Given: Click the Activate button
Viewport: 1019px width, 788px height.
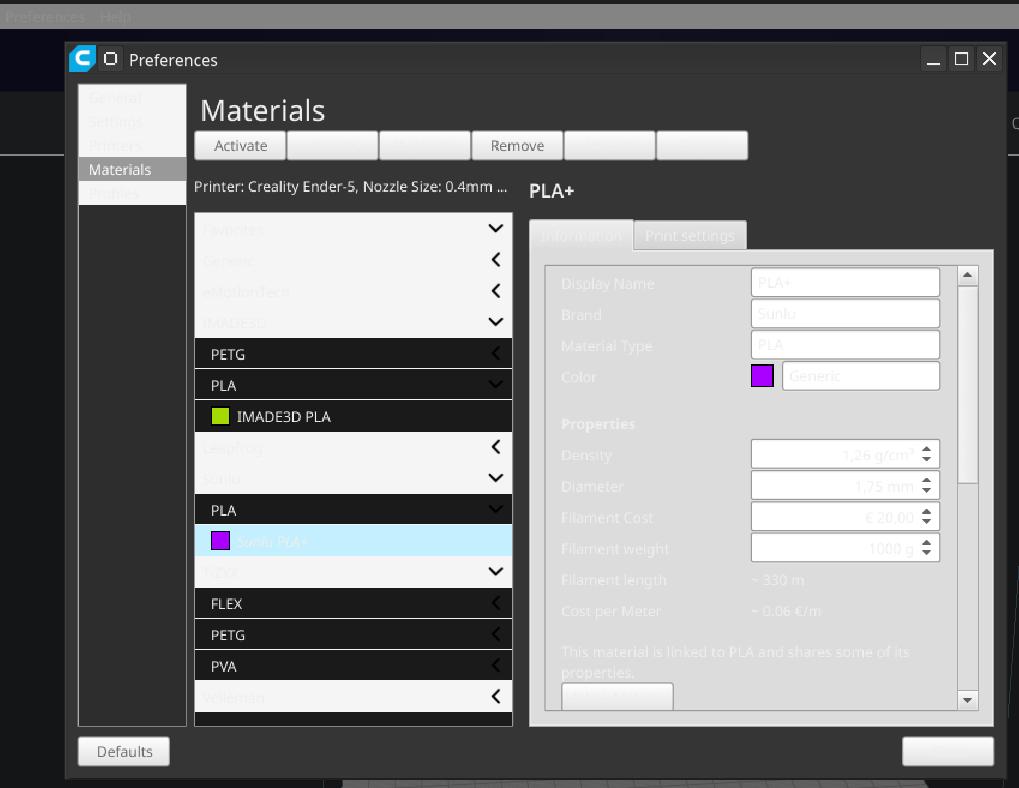Looking at the screenshot, I should pyautogui.click(x=240, y=146).
